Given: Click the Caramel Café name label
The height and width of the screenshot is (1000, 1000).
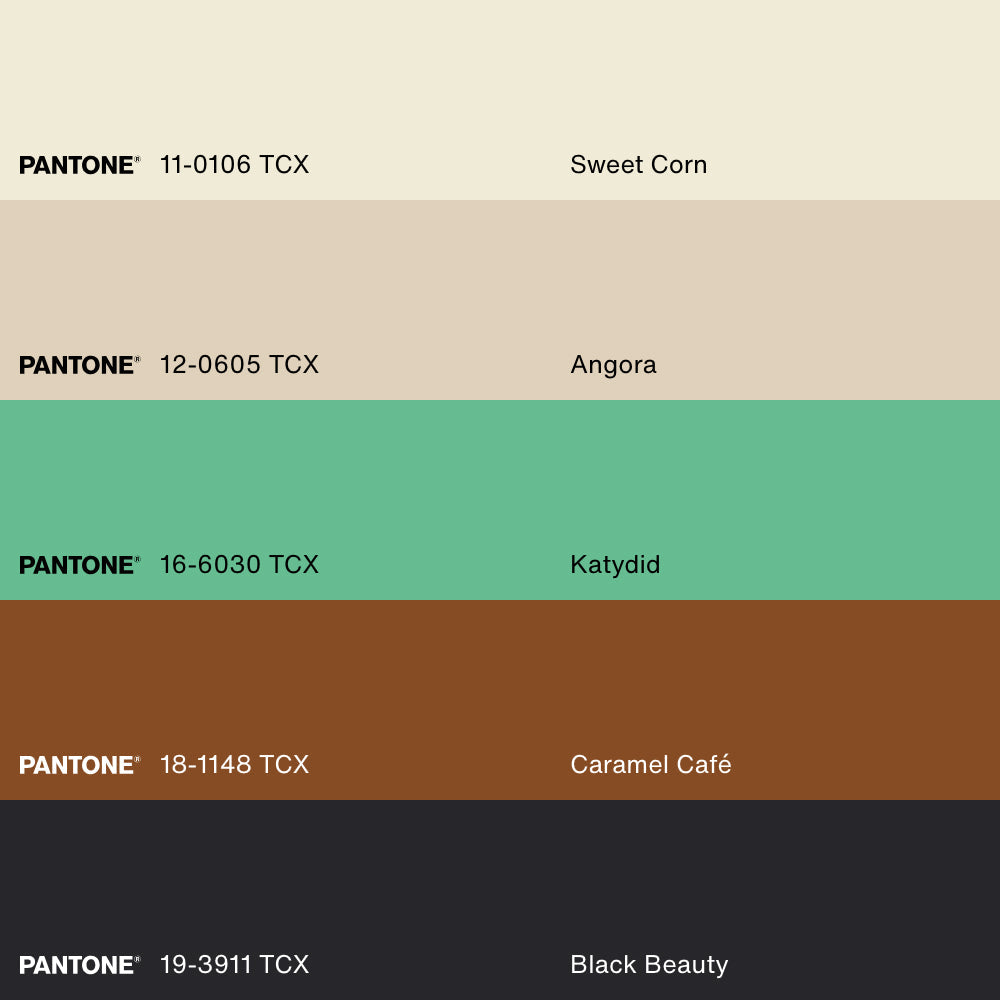Looking at the screenshot, I should (x=651, y=764).
